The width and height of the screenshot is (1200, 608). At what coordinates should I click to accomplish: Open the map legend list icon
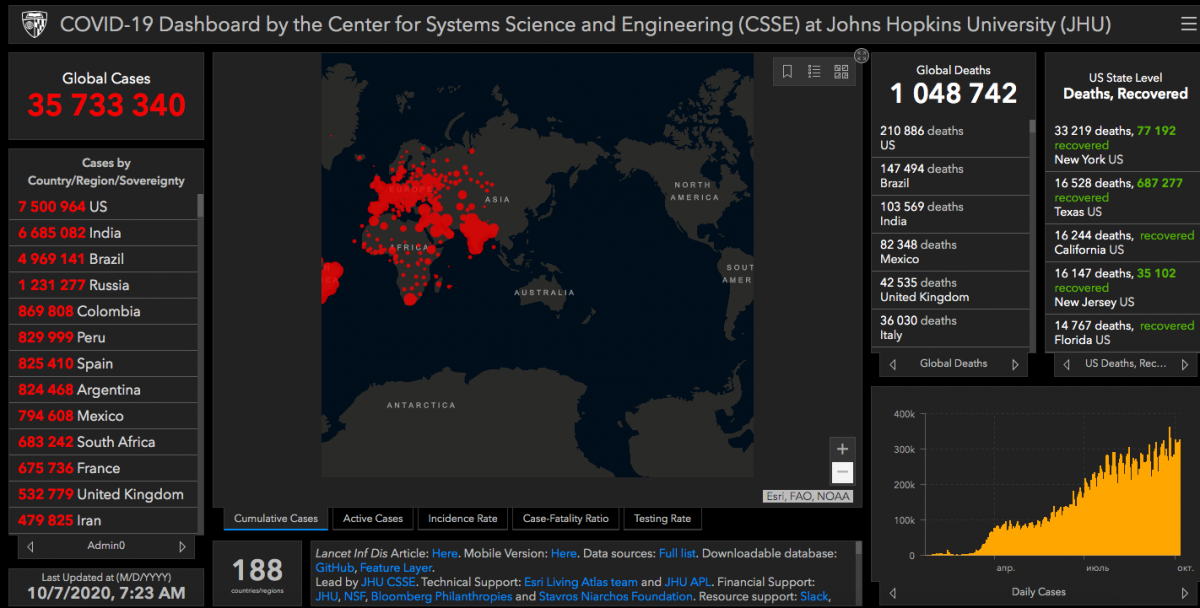[814, 71]
